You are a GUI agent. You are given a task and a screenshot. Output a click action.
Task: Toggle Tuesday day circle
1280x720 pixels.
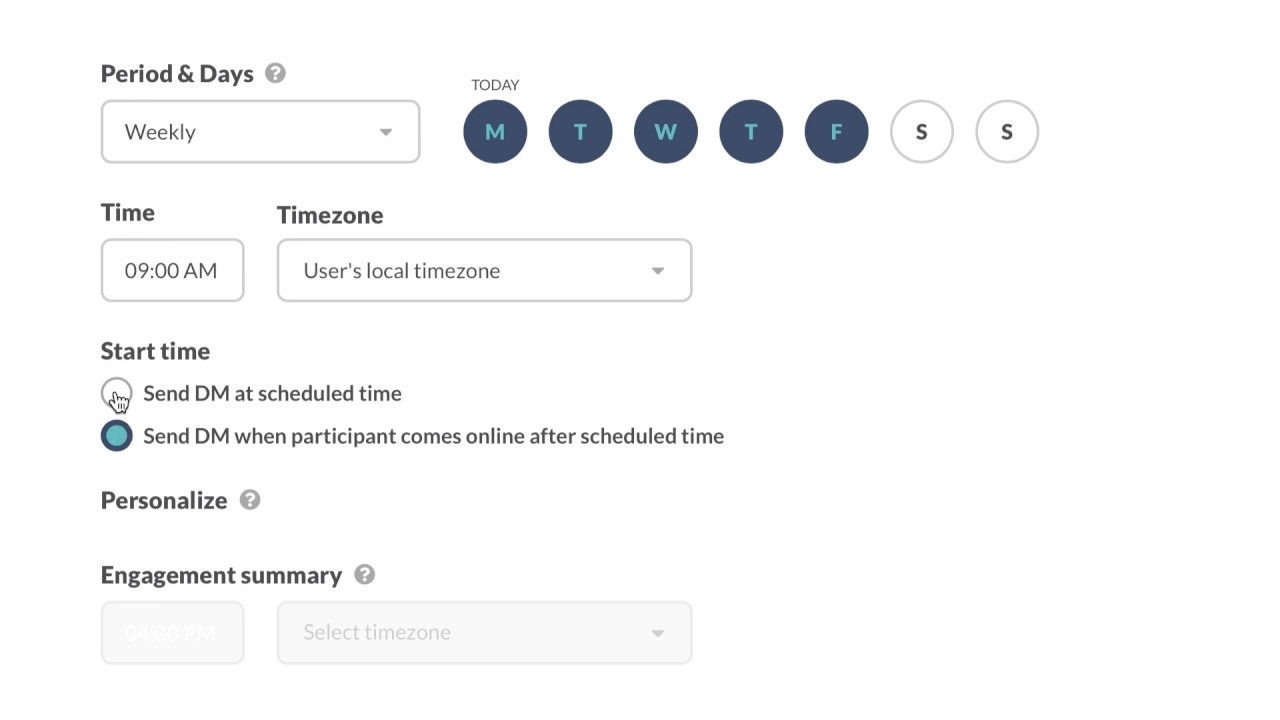pyautogui.click(x=580, y=131)
